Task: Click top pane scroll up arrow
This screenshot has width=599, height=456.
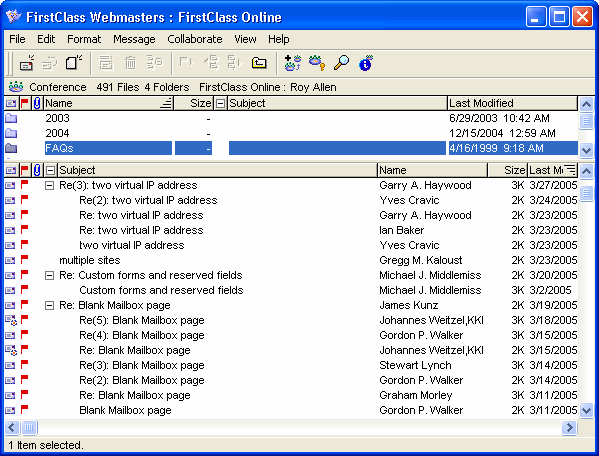Action: click(x=586, y=104)
